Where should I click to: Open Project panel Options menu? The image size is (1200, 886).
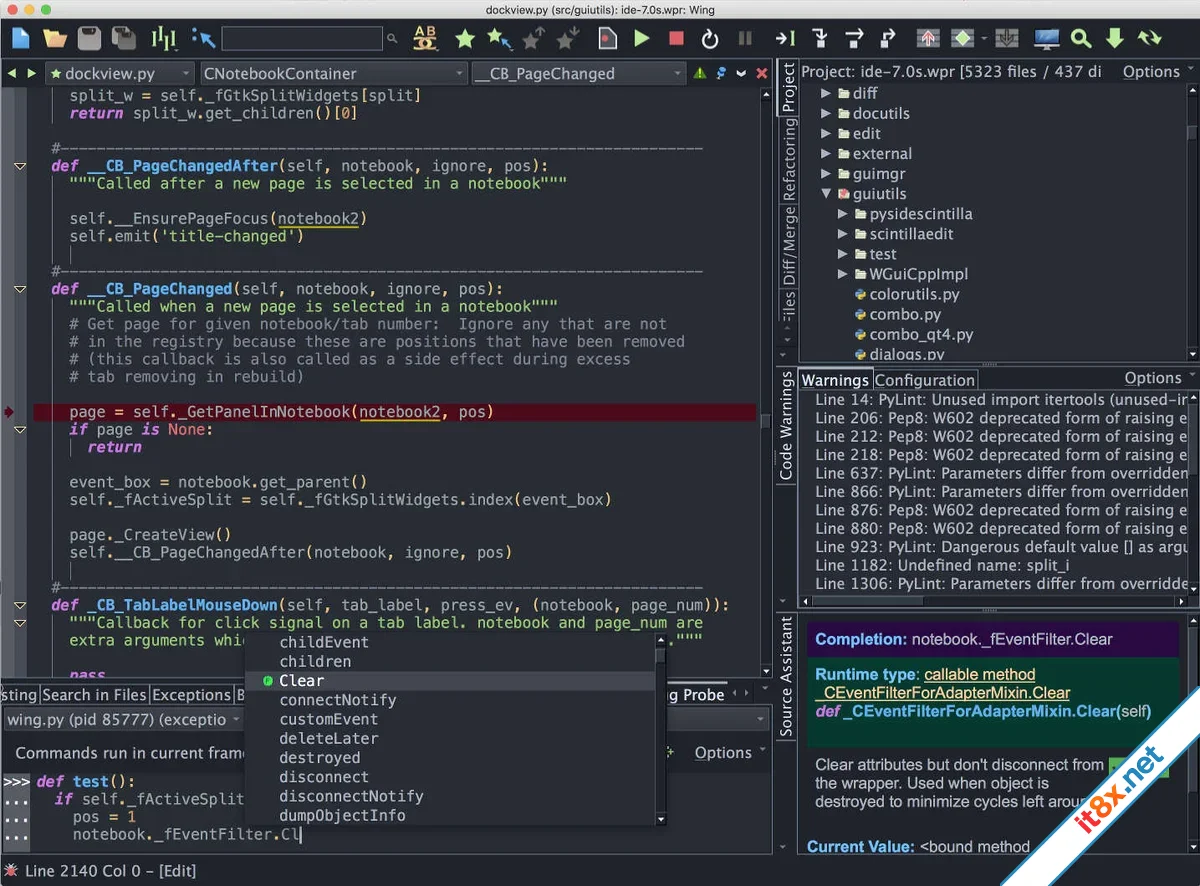pyautogui.click(x=1158, y=71)
